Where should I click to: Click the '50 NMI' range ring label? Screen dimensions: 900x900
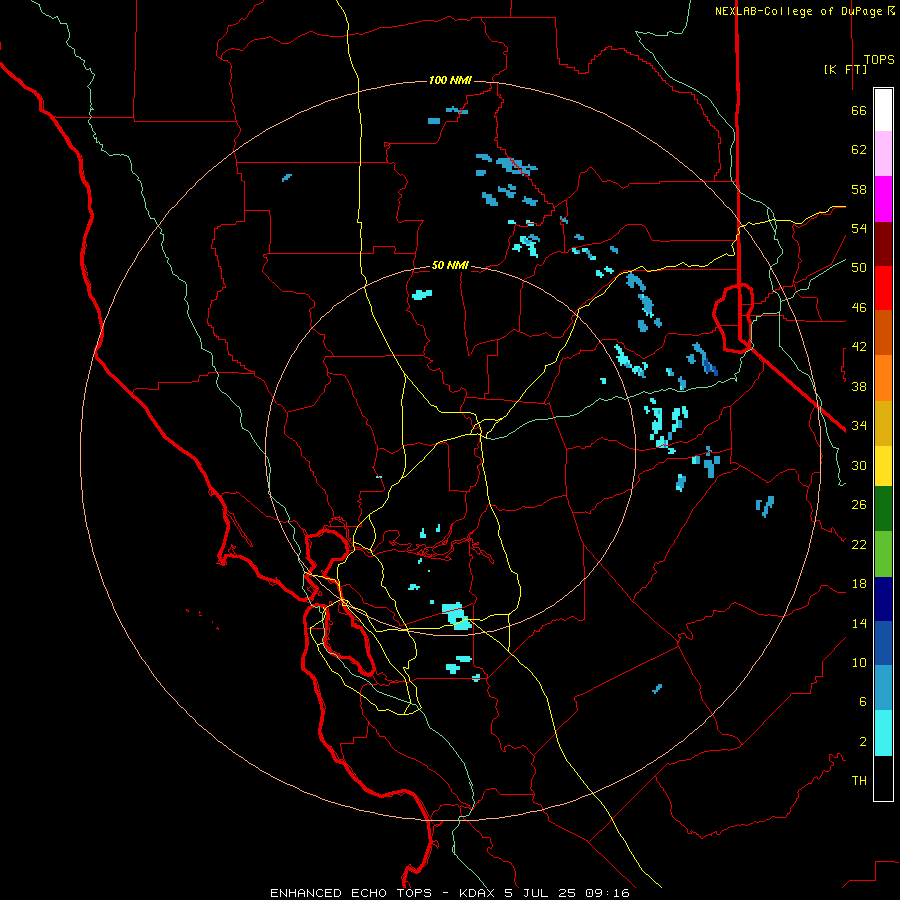(x=450, y=265)
